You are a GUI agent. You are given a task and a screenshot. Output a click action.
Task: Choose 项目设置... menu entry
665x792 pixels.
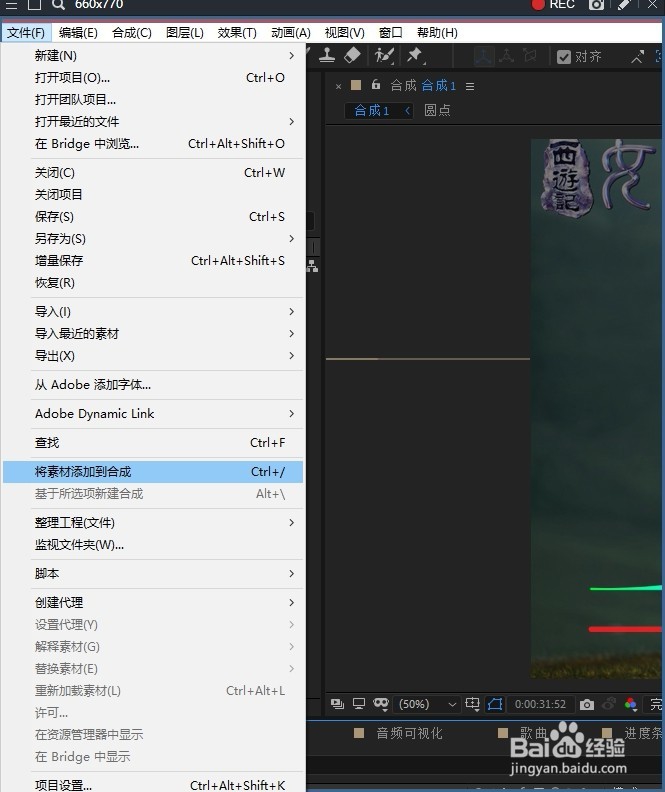(152, 785)
